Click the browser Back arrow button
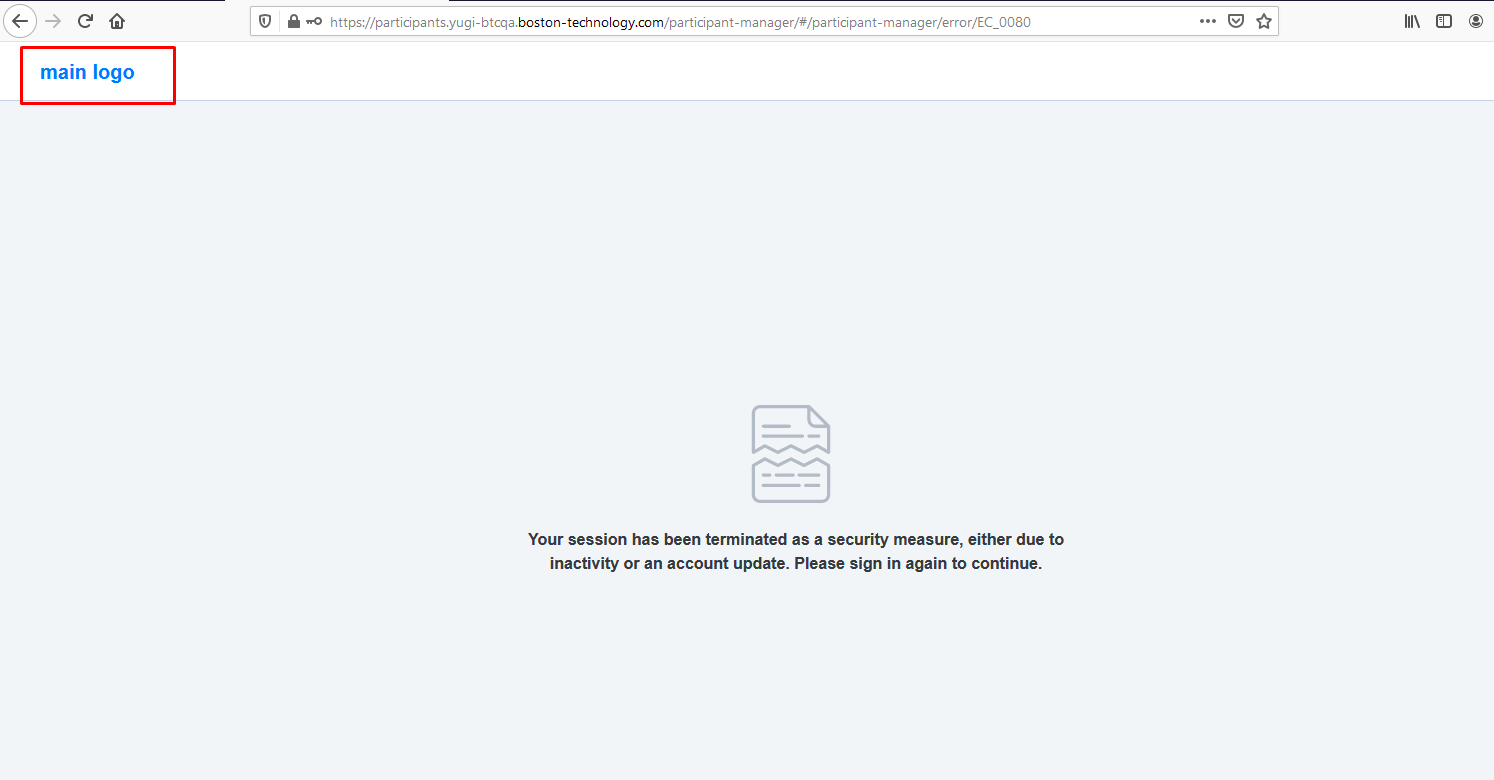 (20, 21)
